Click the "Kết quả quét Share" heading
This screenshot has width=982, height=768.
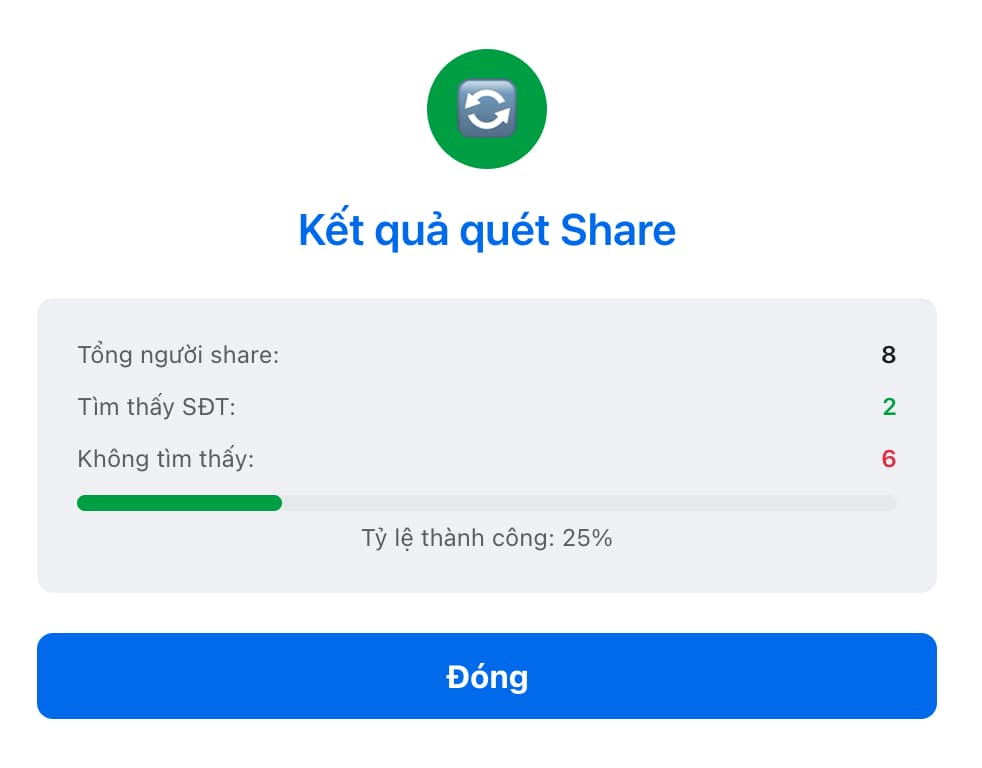pos(487,231)
